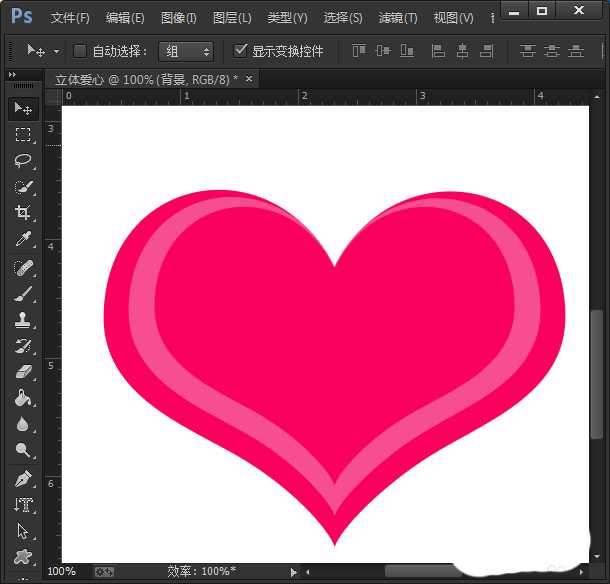Open the 组 auto-select dropdown
610x584 pixels.
pos(186,51)
